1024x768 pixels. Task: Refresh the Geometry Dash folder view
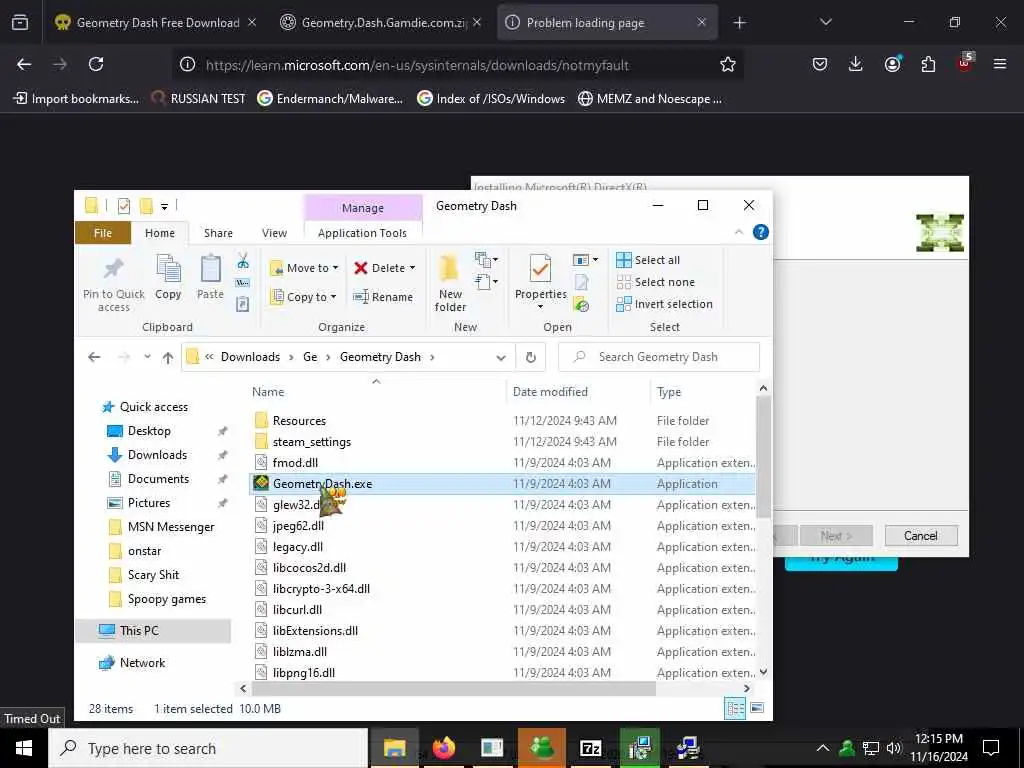530,357
